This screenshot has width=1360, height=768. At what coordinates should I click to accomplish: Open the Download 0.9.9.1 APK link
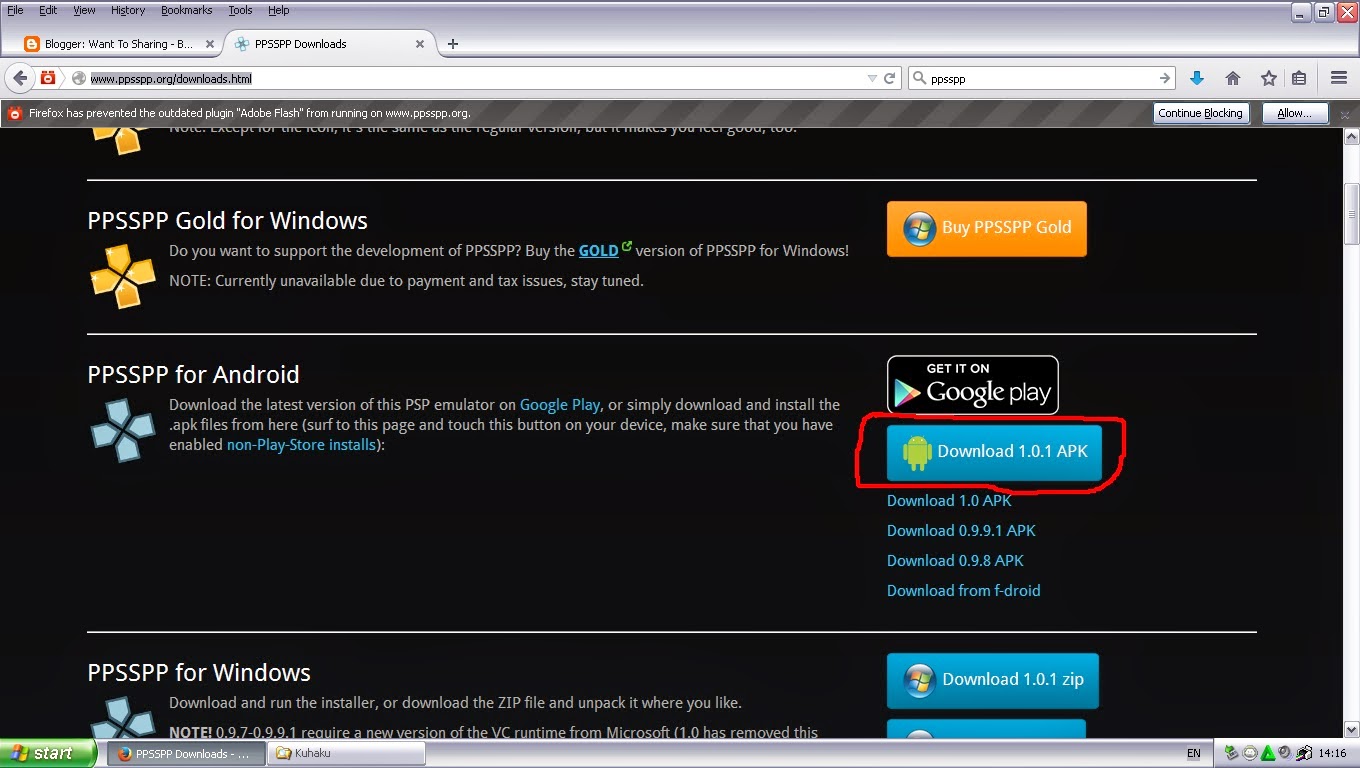tap(961, 531)
